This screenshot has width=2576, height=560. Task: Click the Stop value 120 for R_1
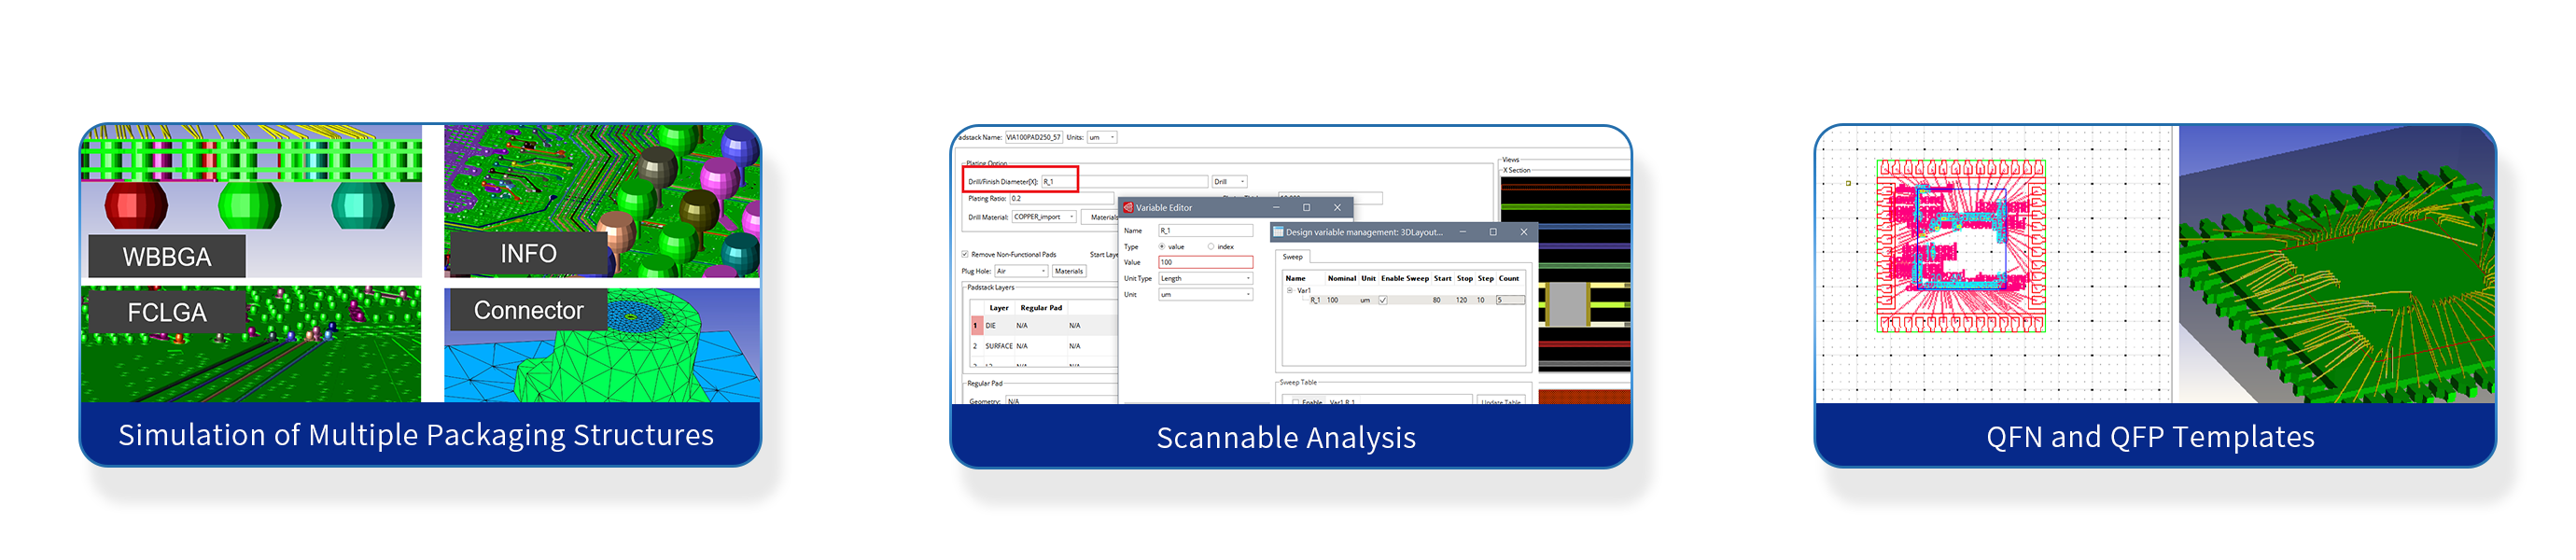[1461, 300]
